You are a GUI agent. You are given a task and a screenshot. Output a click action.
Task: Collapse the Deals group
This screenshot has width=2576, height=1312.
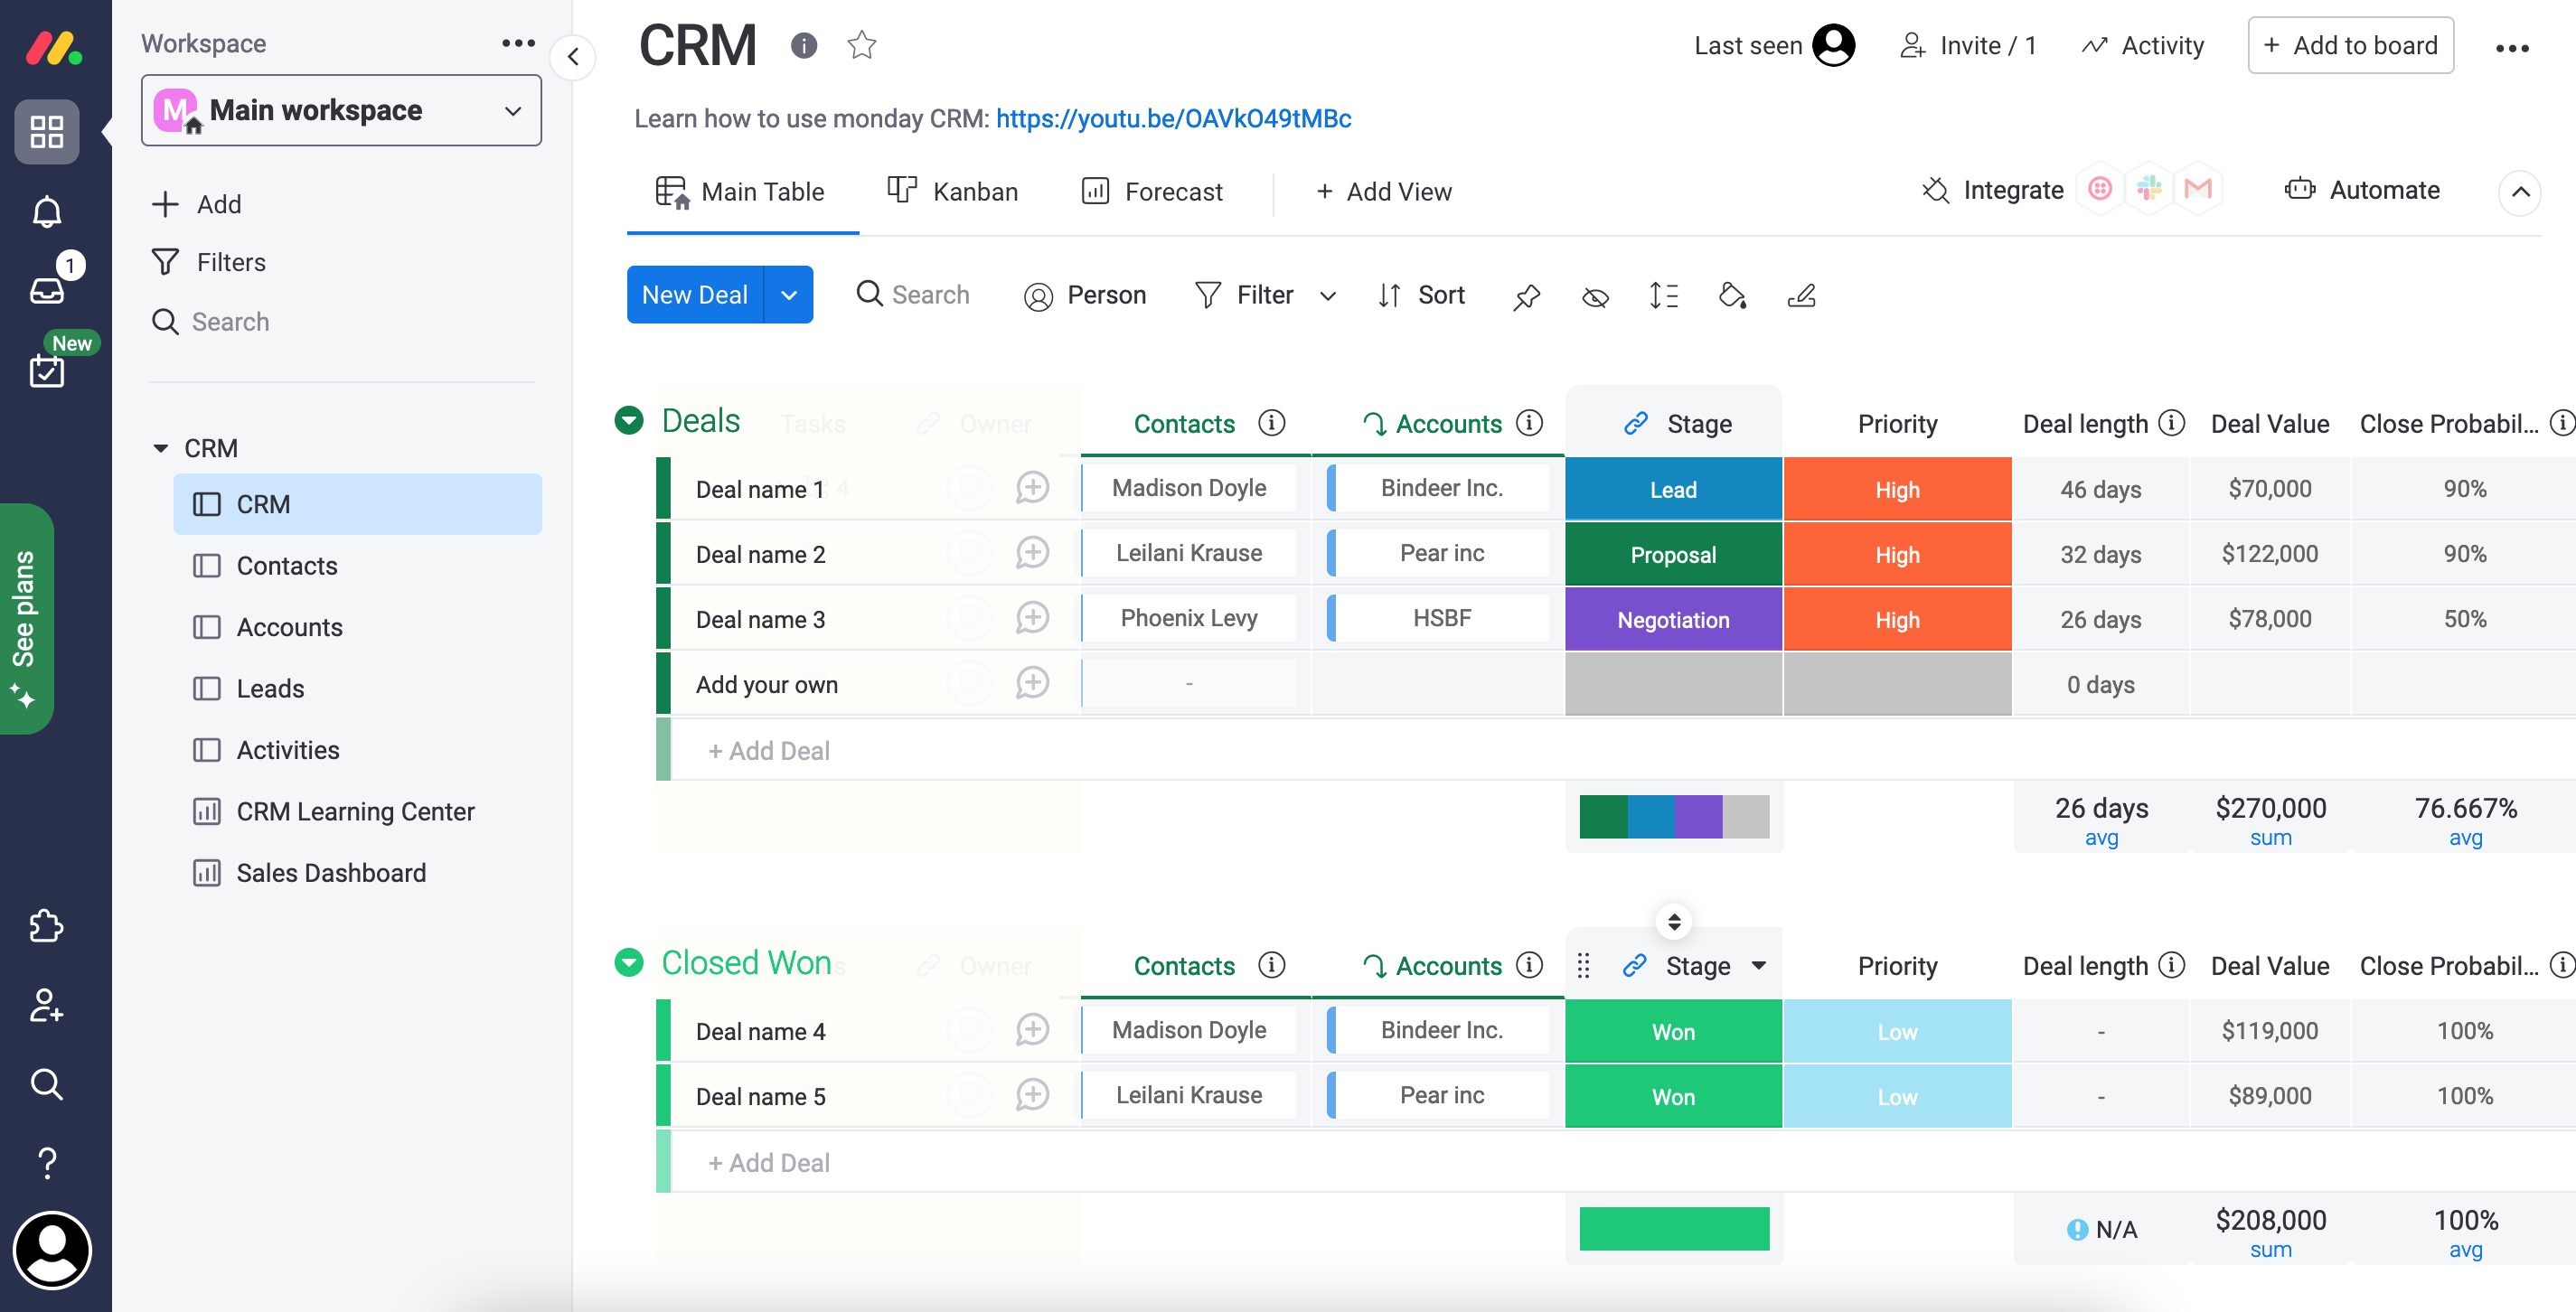629,421
